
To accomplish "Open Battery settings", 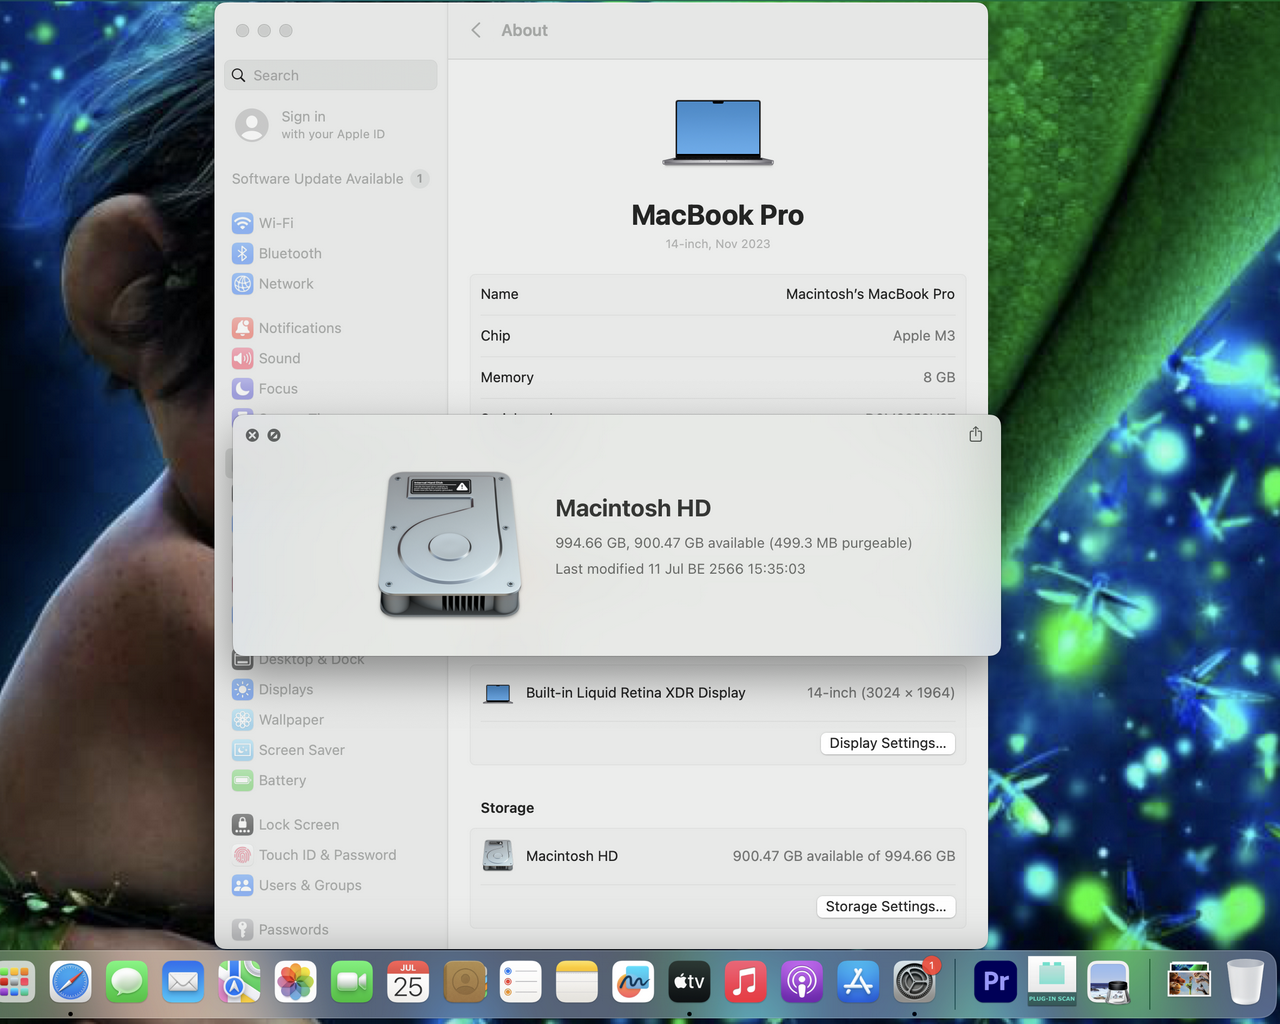I will pyautogui.click(x=269, y=780).
